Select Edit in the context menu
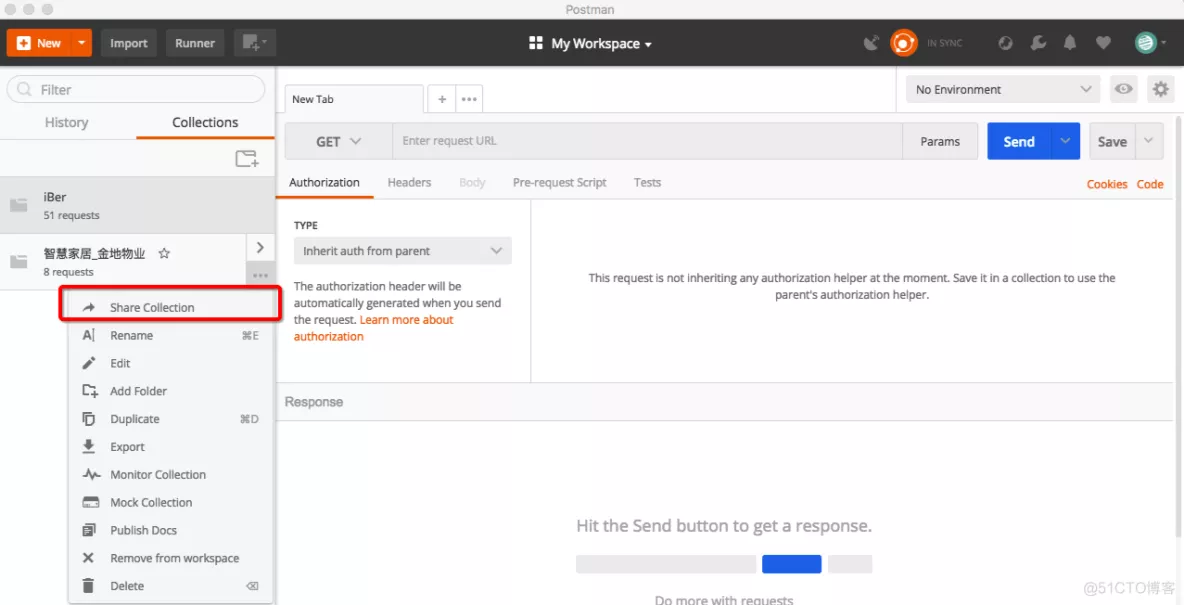 click(171, 363)
